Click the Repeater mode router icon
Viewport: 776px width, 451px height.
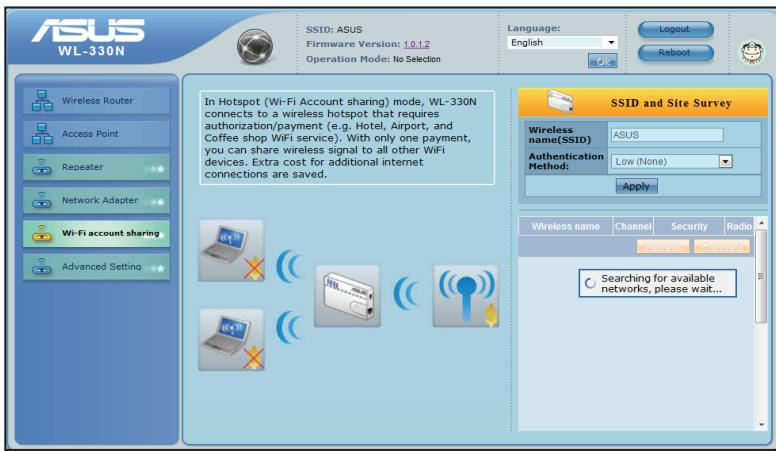pos(42,167)
